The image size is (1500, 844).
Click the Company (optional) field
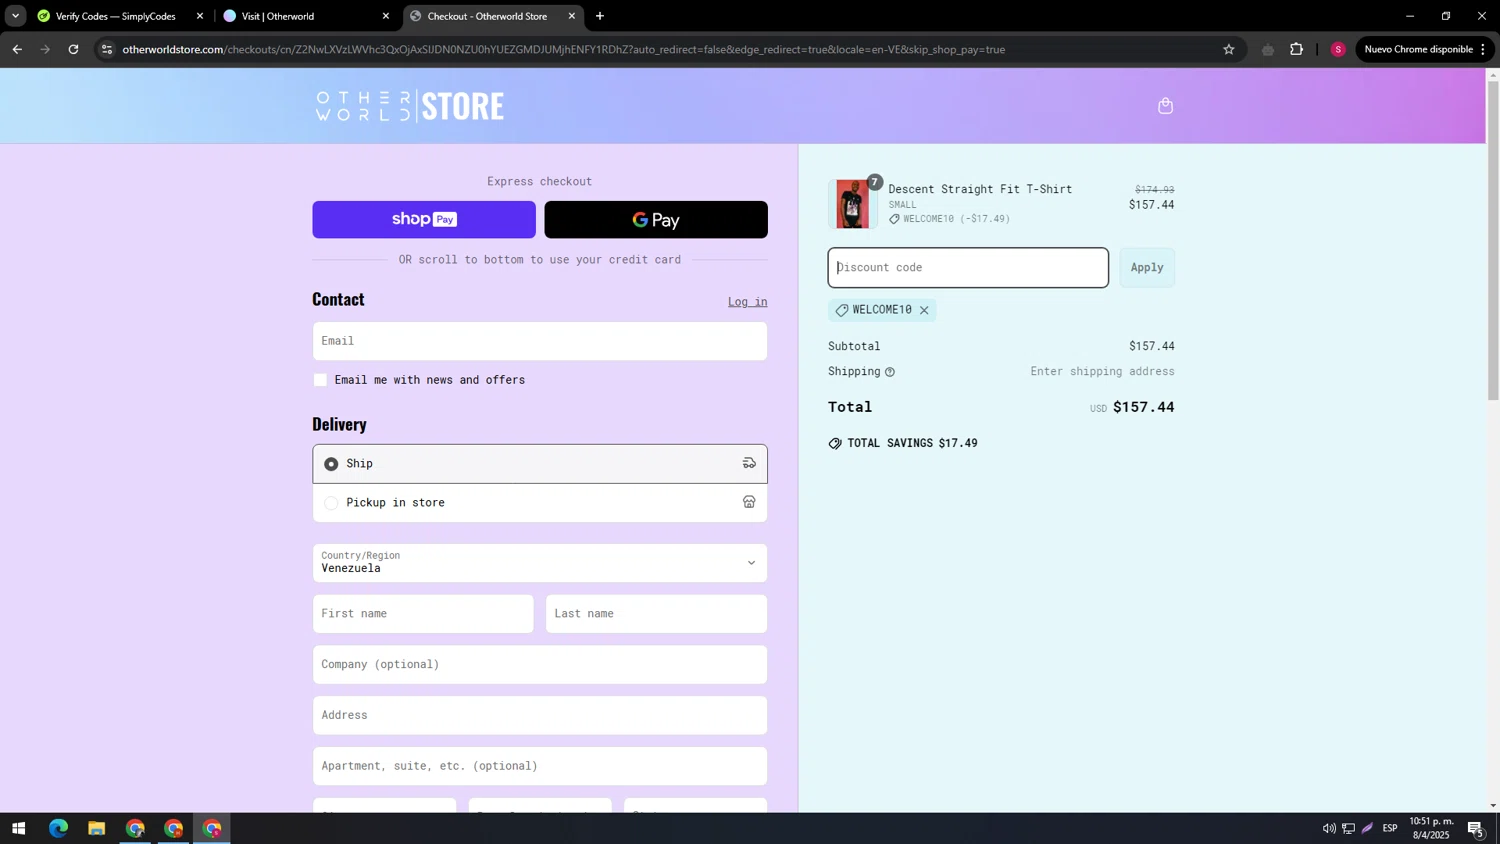click(x=540, y=665)
